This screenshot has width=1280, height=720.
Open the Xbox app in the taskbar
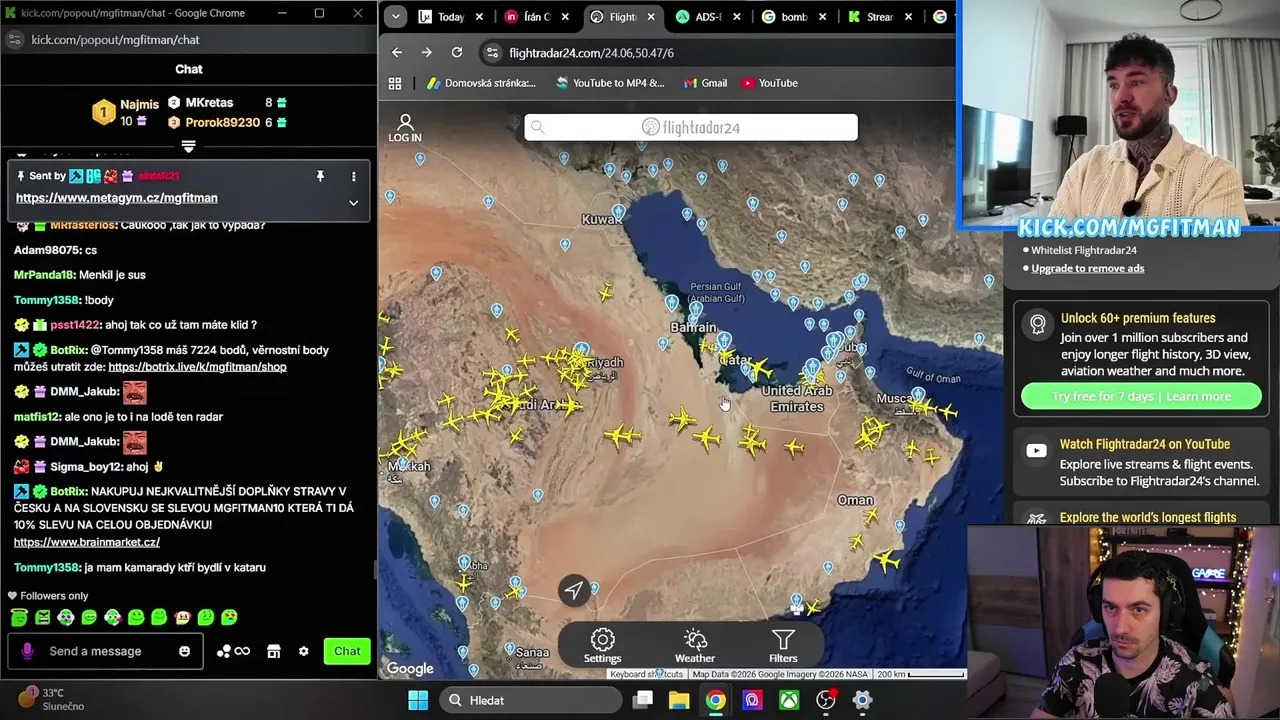point(789,700)
